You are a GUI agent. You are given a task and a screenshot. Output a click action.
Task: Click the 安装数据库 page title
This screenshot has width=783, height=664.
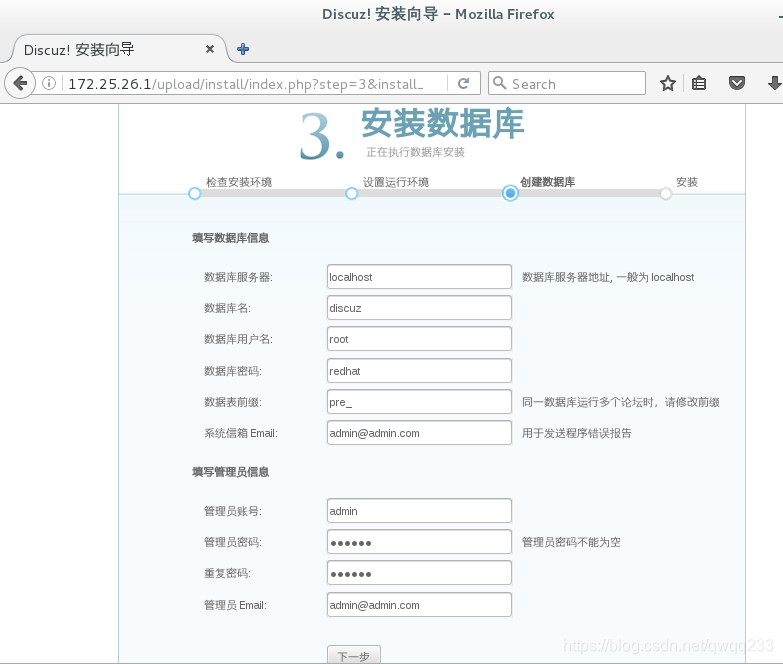click(x=443, y=123)
